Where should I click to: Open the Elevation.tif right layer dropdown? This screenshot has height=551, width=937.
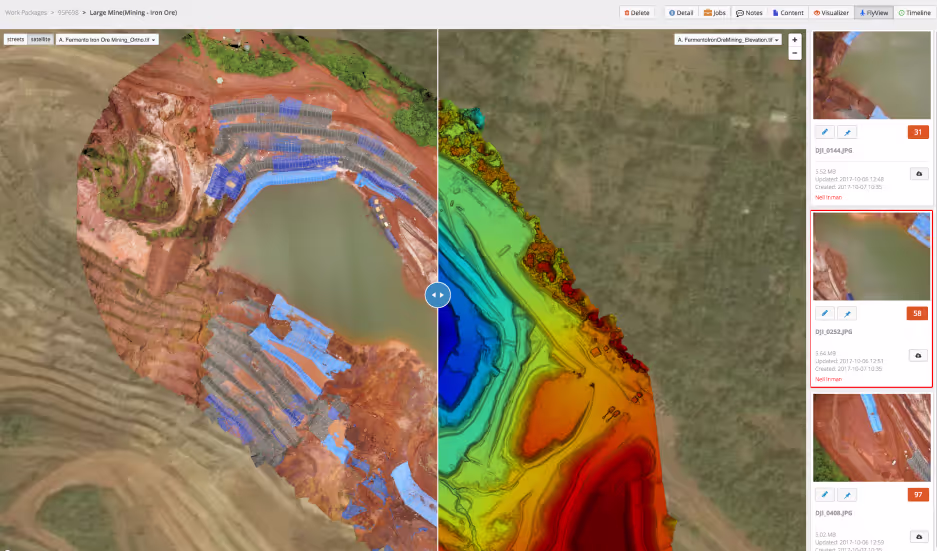tap(728, 39)
